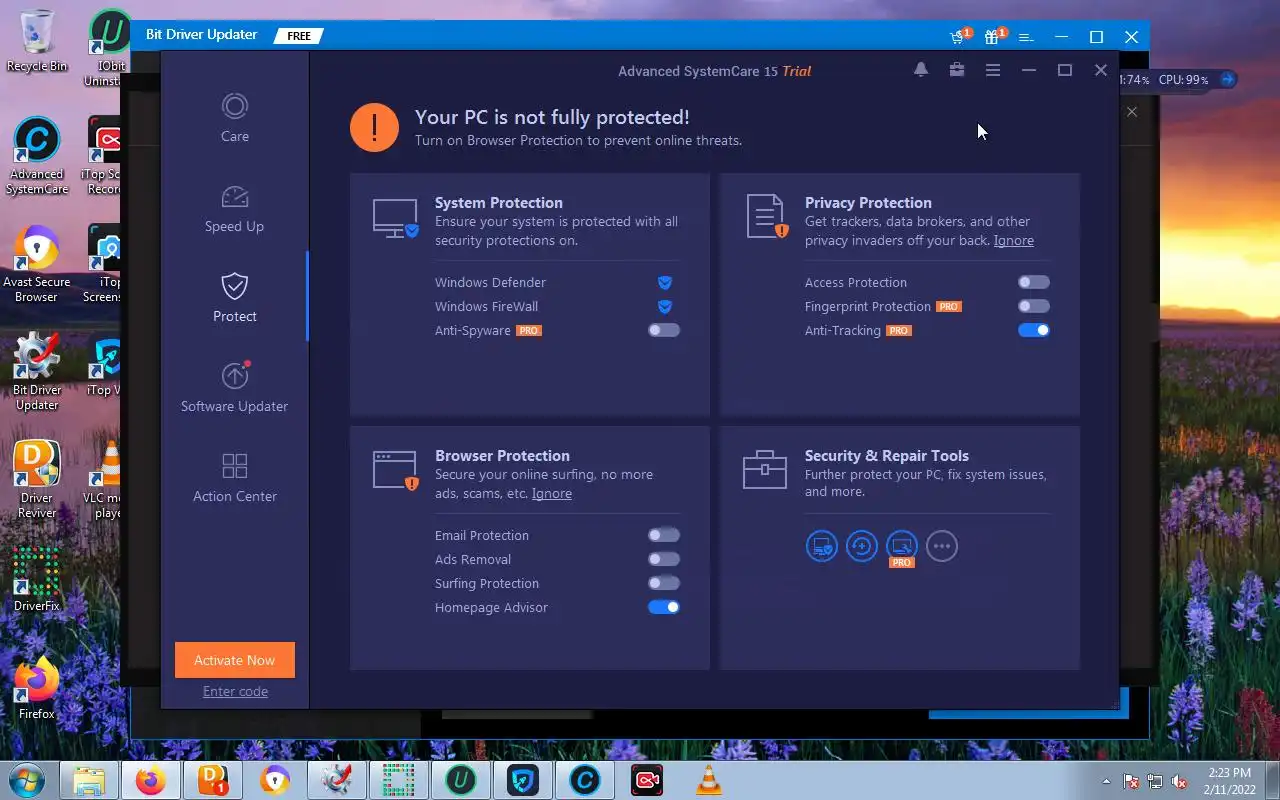
Task: Open Bit Driver Updater menu lines icon
Action: coord(1026,38)
